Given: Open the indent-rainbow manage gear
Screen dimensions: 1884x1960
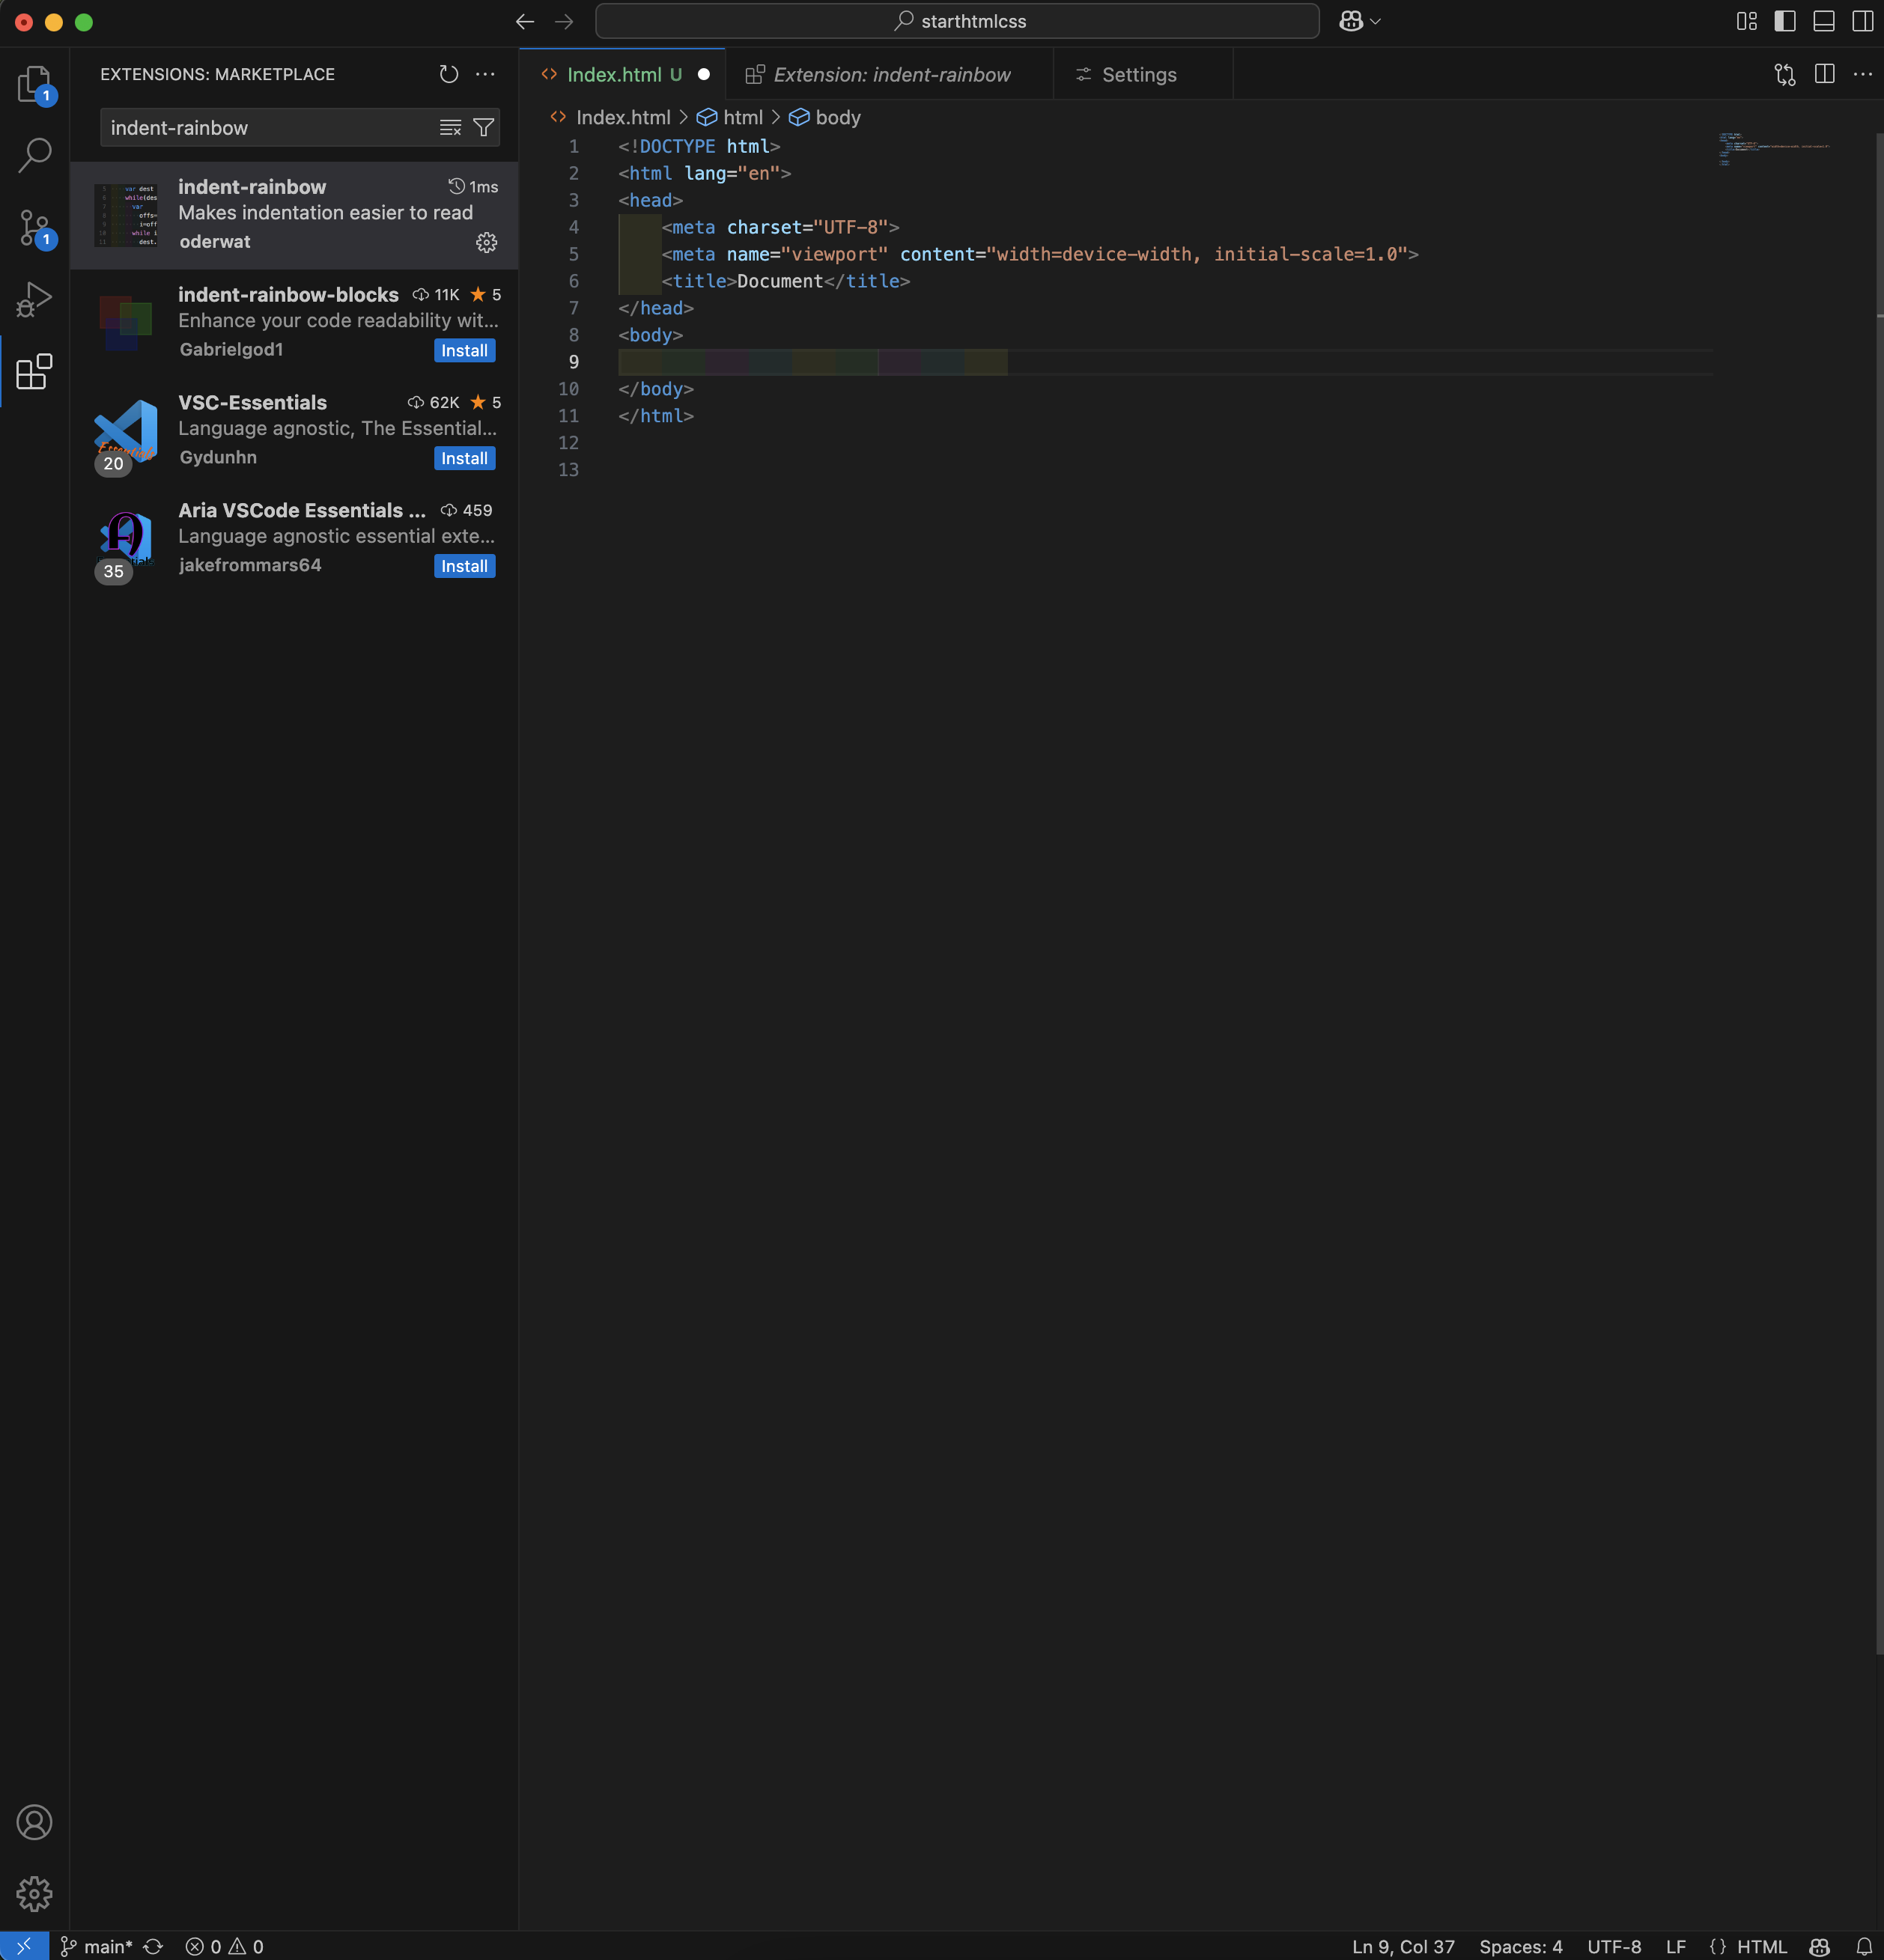Looking at the screenshot, I should 486,242.
